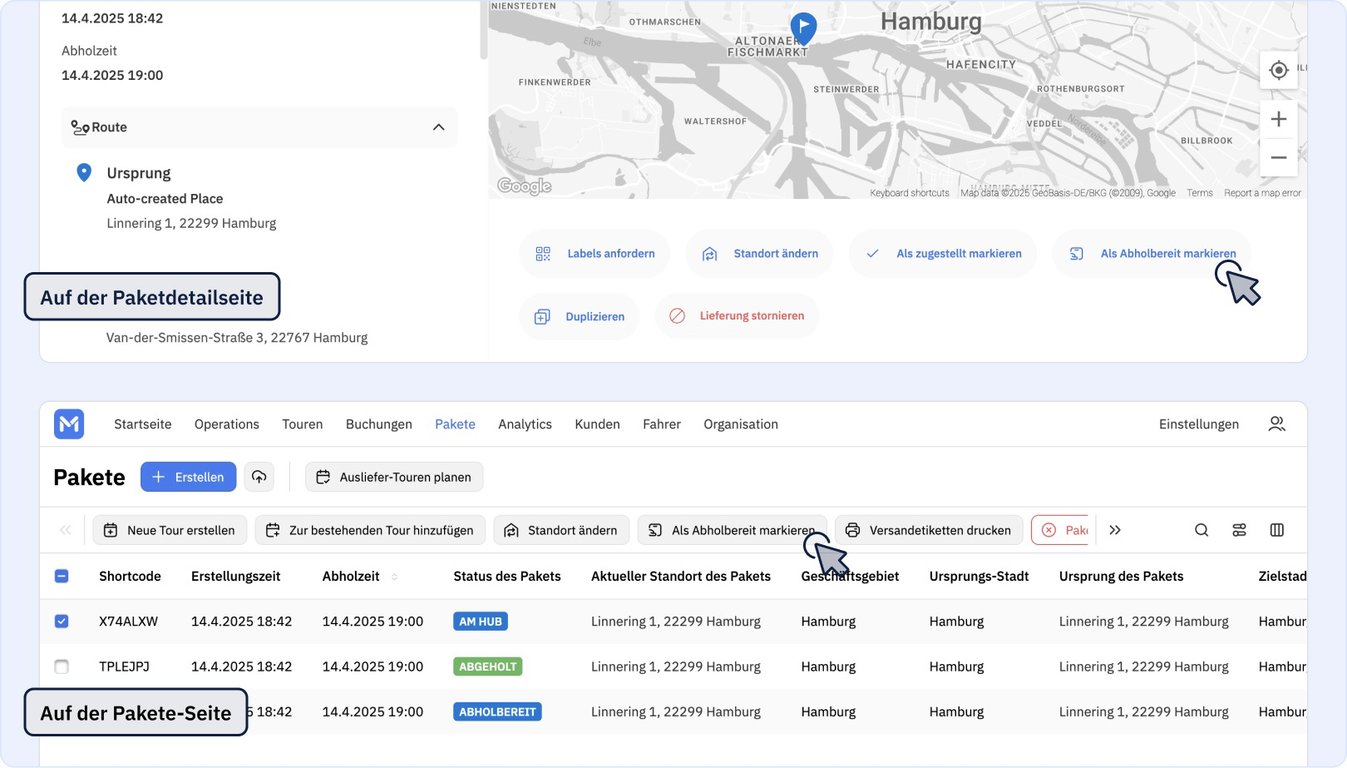
Task: Click the Ursprungs-Stadt column header
Action: (x=979, y=576)
